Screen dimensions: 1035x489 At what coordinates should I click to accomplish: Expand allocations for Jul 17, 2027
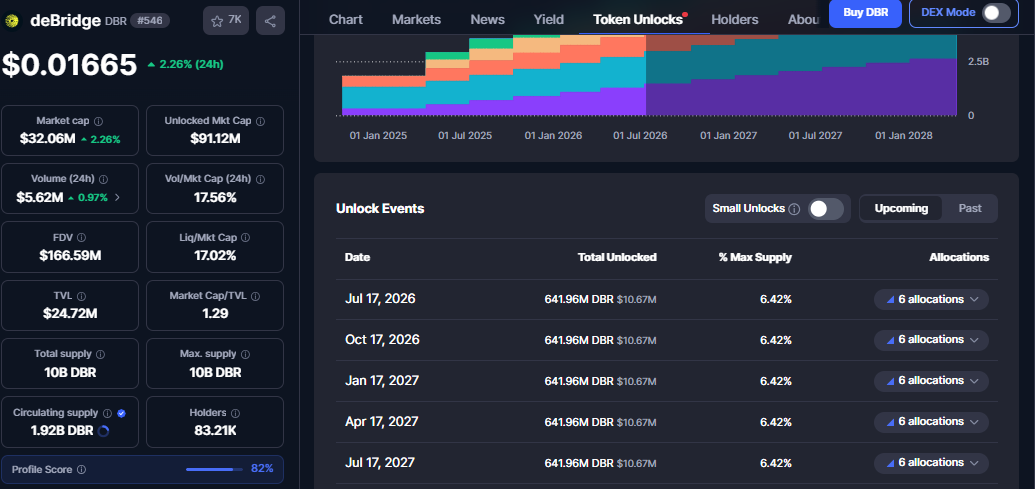931,463
